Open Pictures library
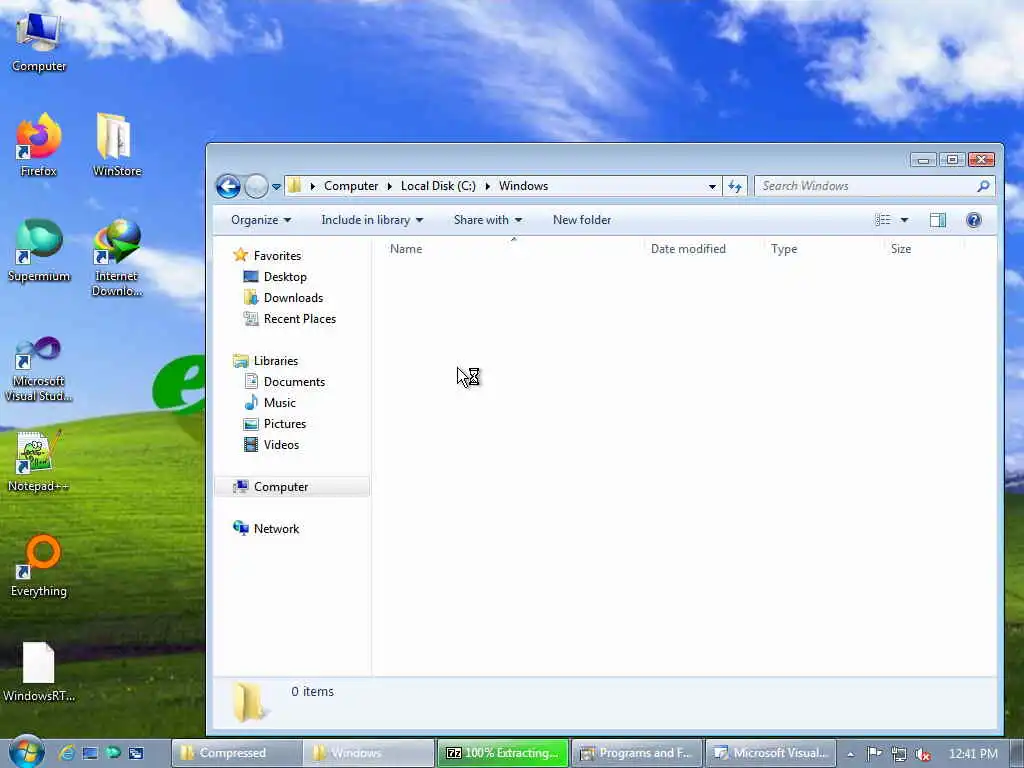Image resolution: width=1024 pixels, height=768 pixels. [x=274, y=424]
